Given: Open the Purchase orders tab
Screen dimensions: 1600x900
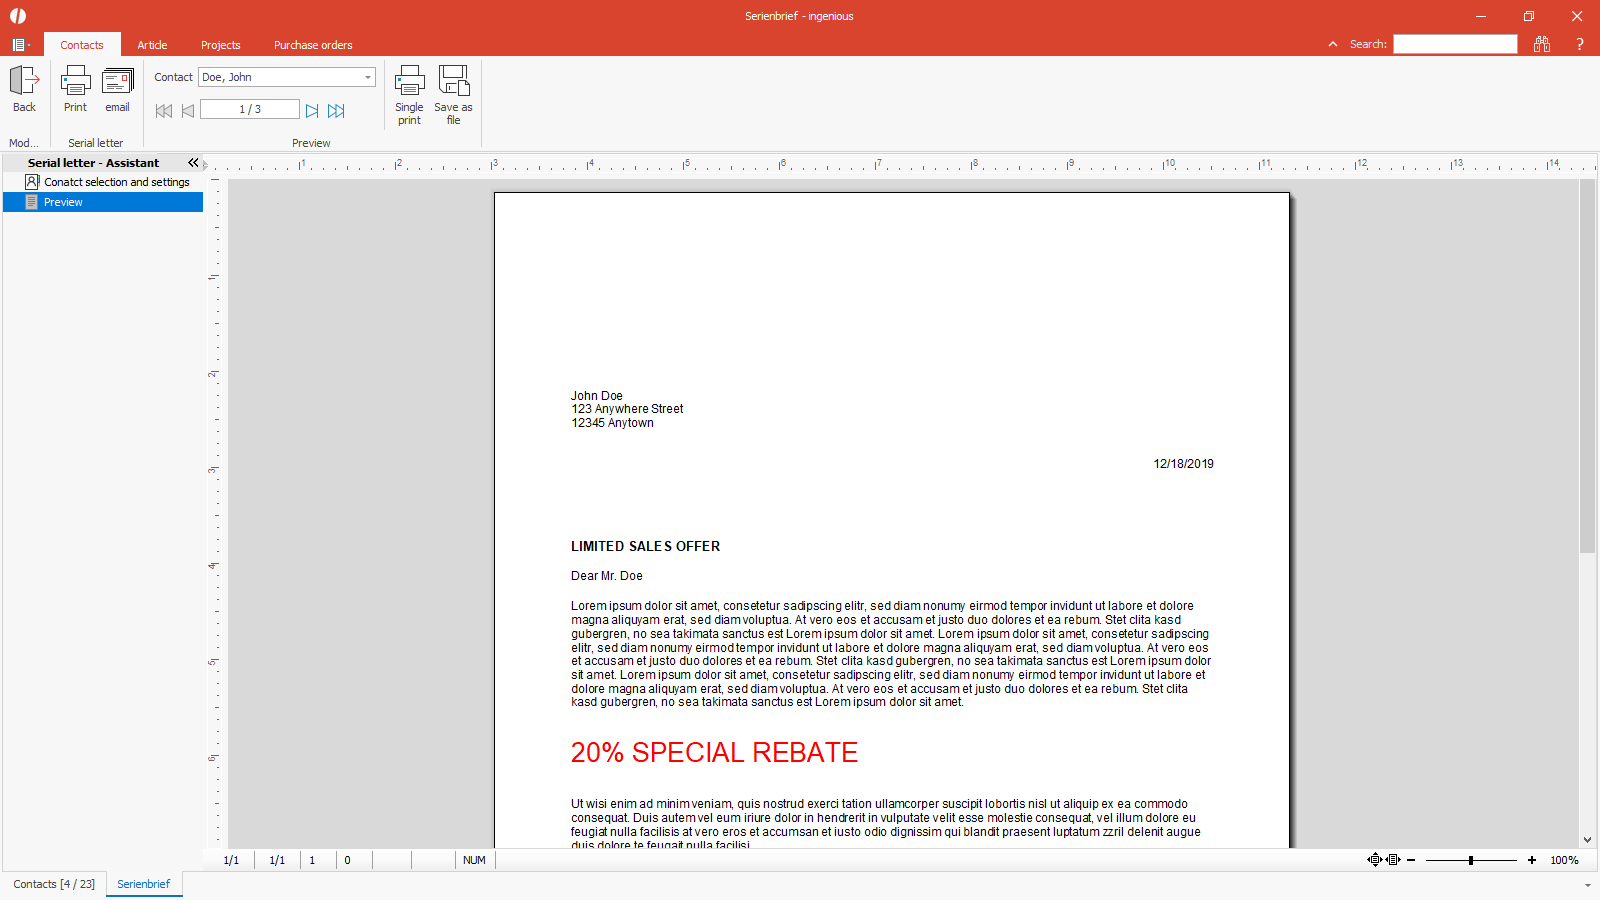Looking at the screenshot, I should coord(313,45).
